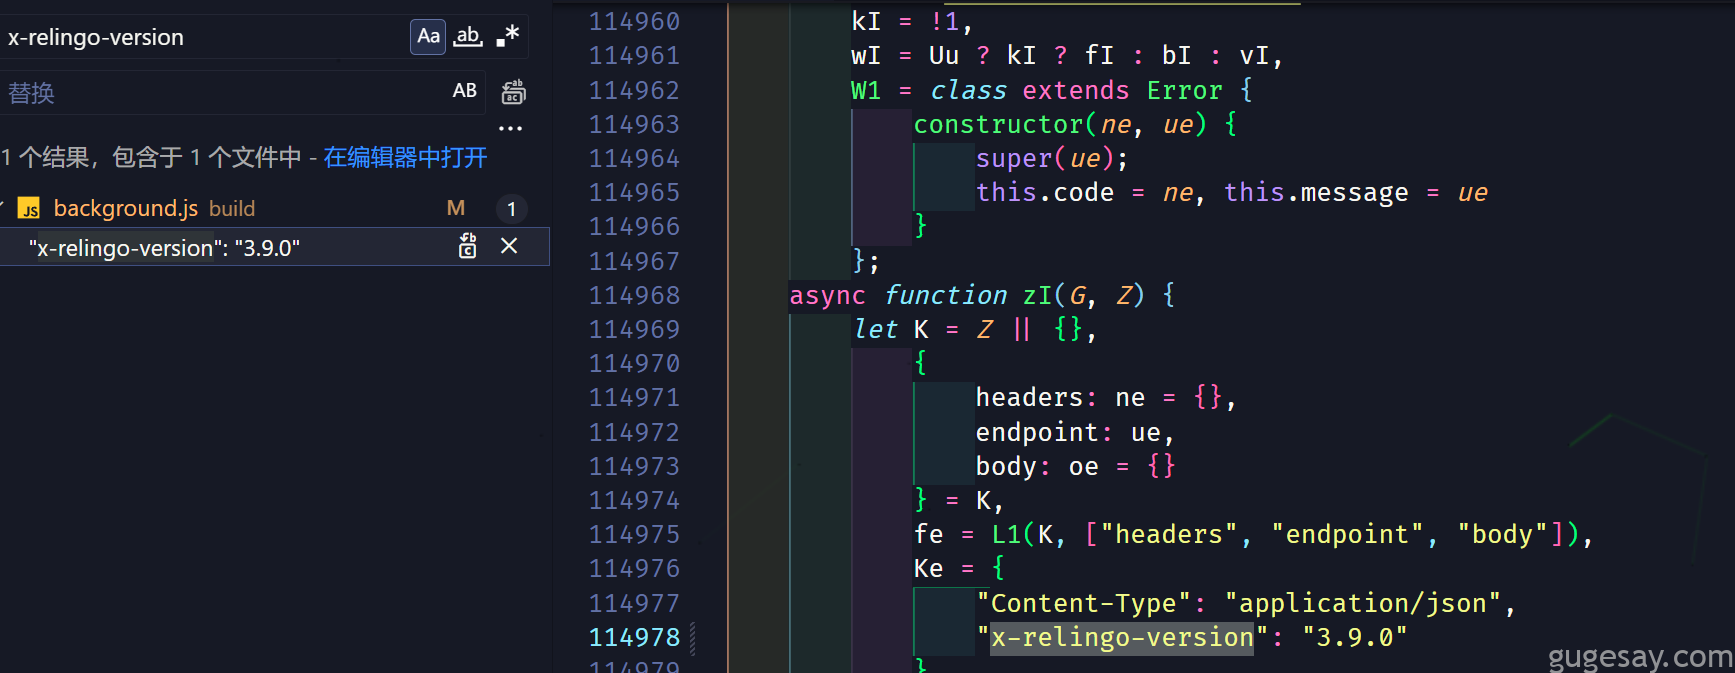Click the M modified status badge
Image resolution: width=1735 pixels, height=673 pixels.
point(456,208)
